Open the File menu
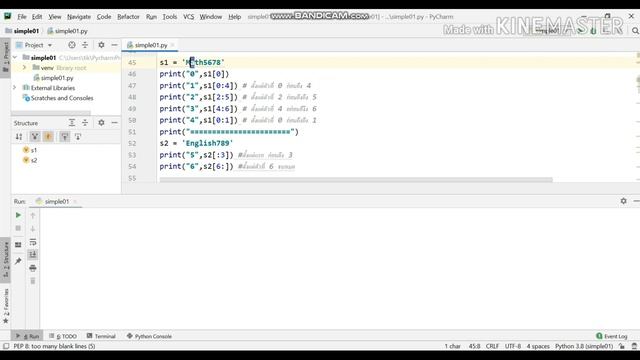 coord(22,17)
